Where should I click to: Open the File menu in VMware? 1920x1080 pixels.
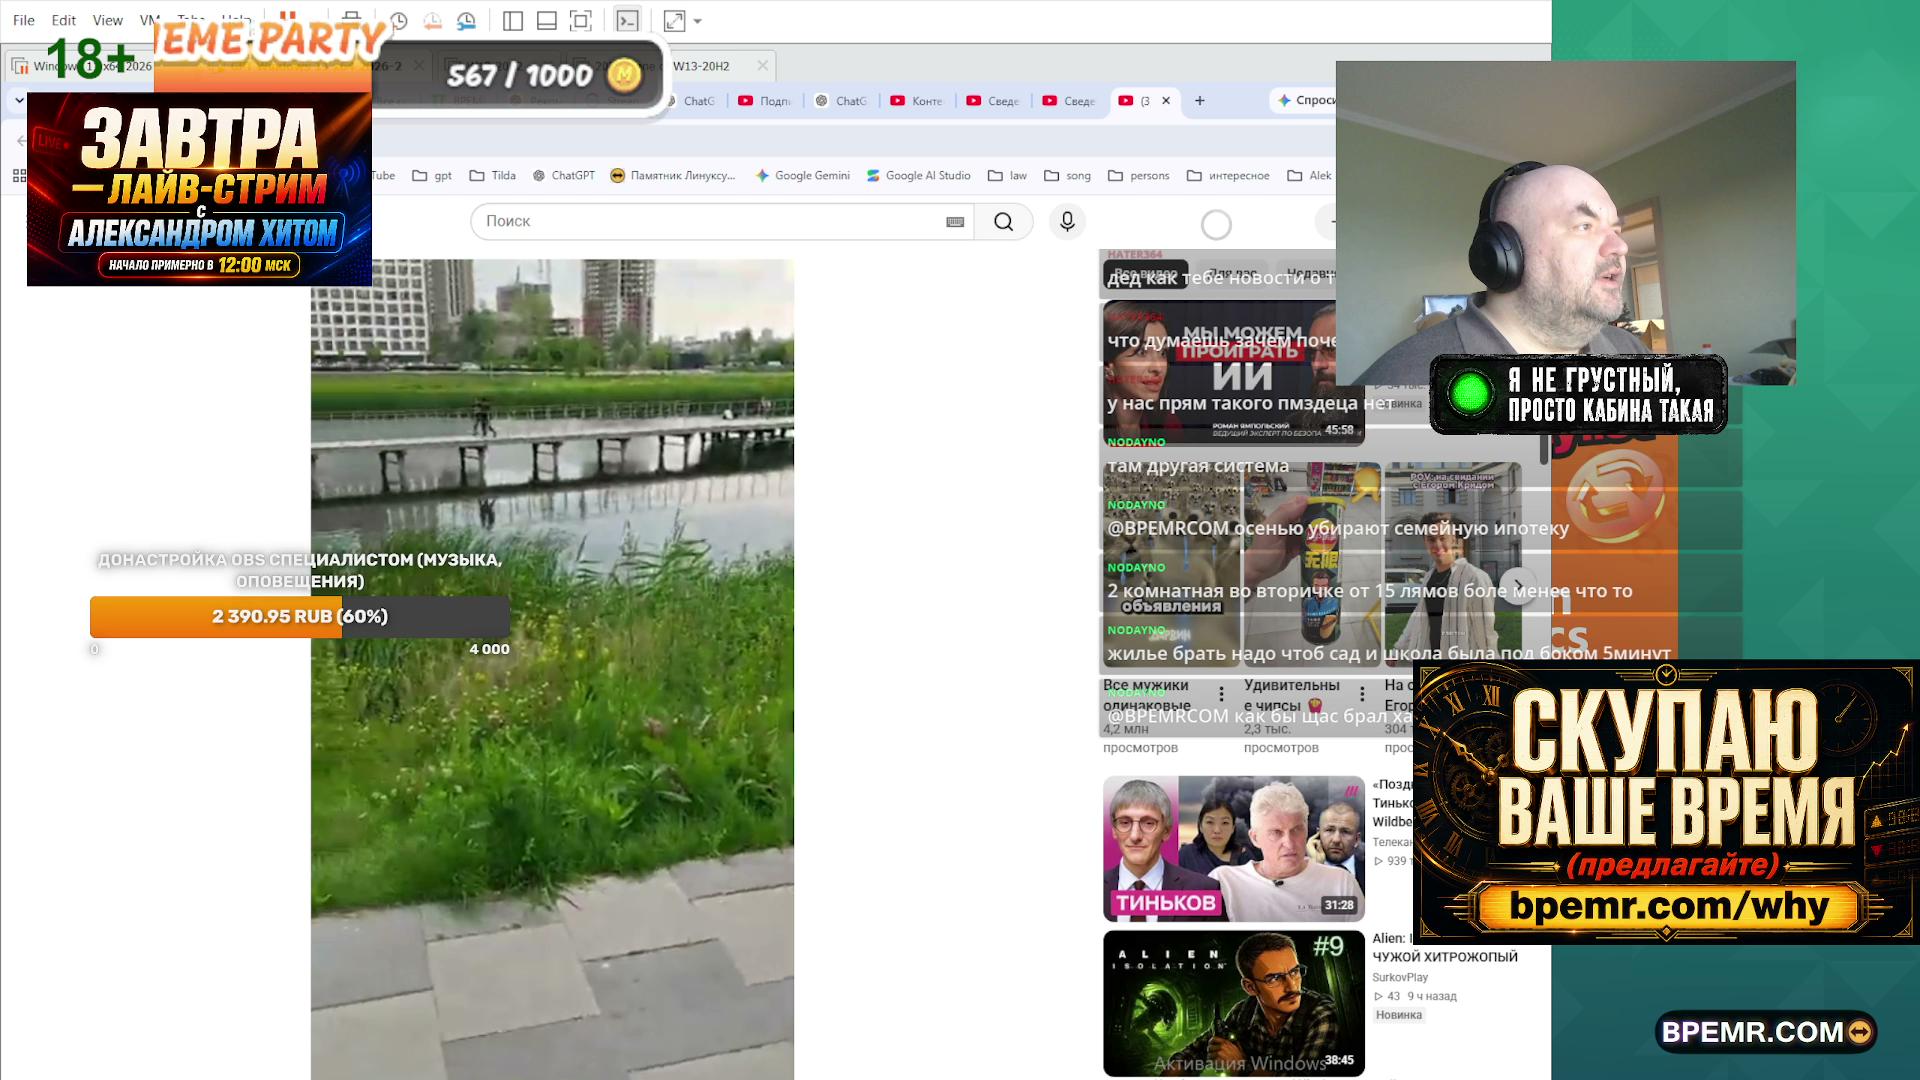[x=24, y=20]
